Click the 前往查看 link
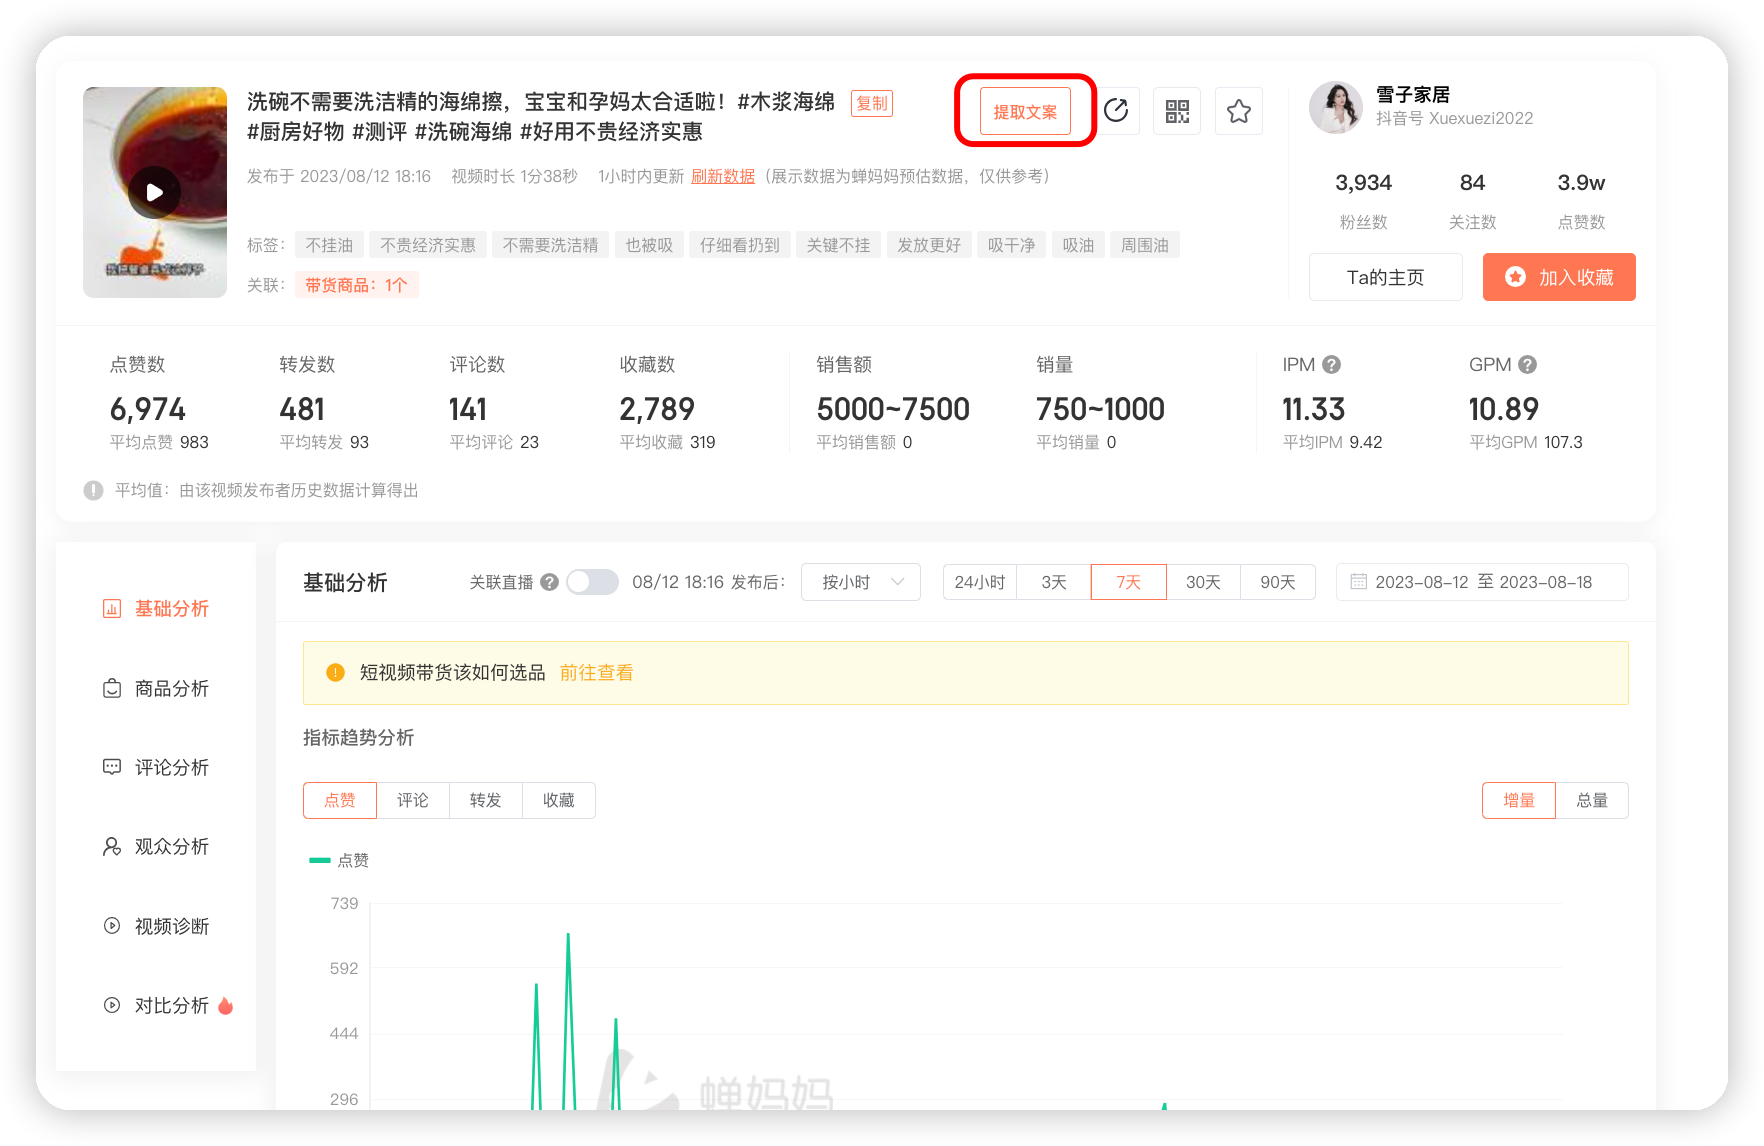The width and height of the screenshot is (1764, 1146). [x=596, y=673]
